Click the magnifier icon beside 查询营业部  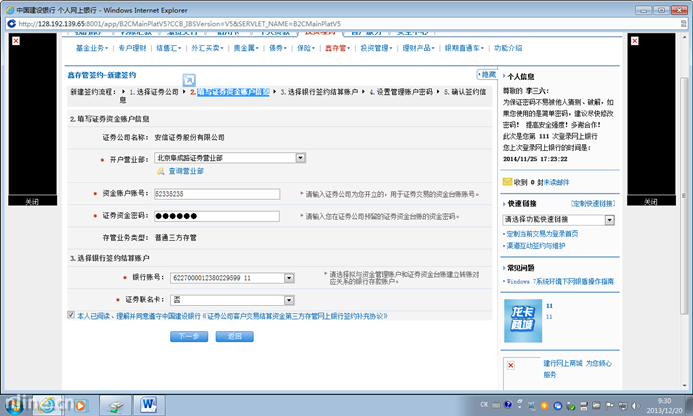point(160,171)
